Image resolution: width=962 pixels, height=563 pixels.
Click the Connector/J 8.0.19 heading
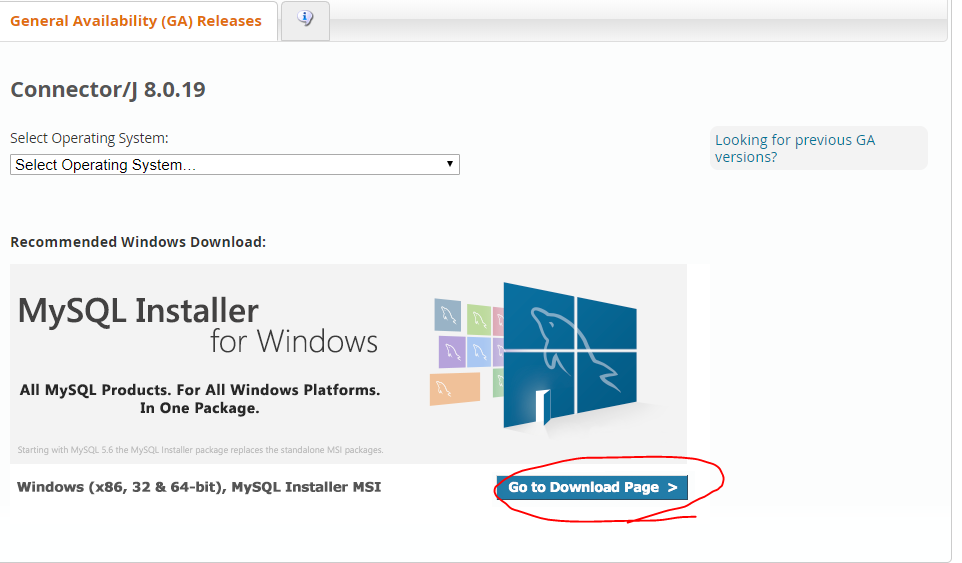108,90
